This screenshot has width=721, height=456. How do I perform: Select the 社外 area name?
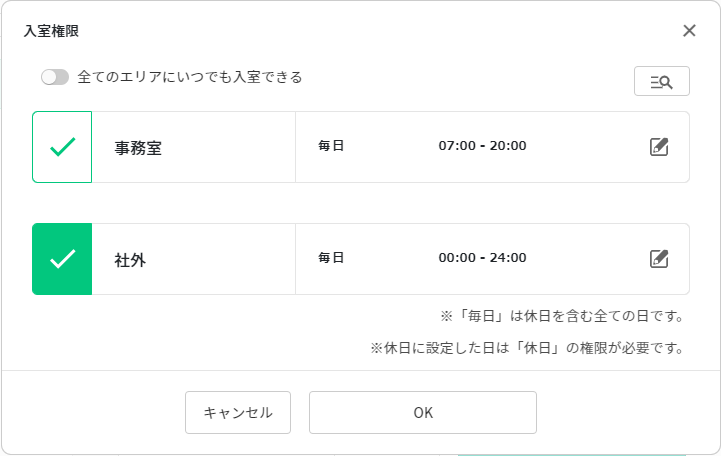coord(130,260)
